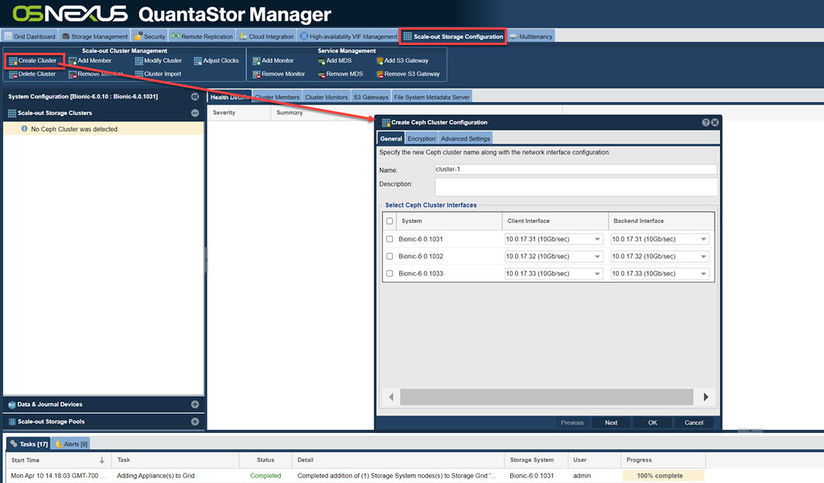Click the Remove Monitor icon
This screenshot has width=824, height=483.
(x=256, y=74)
